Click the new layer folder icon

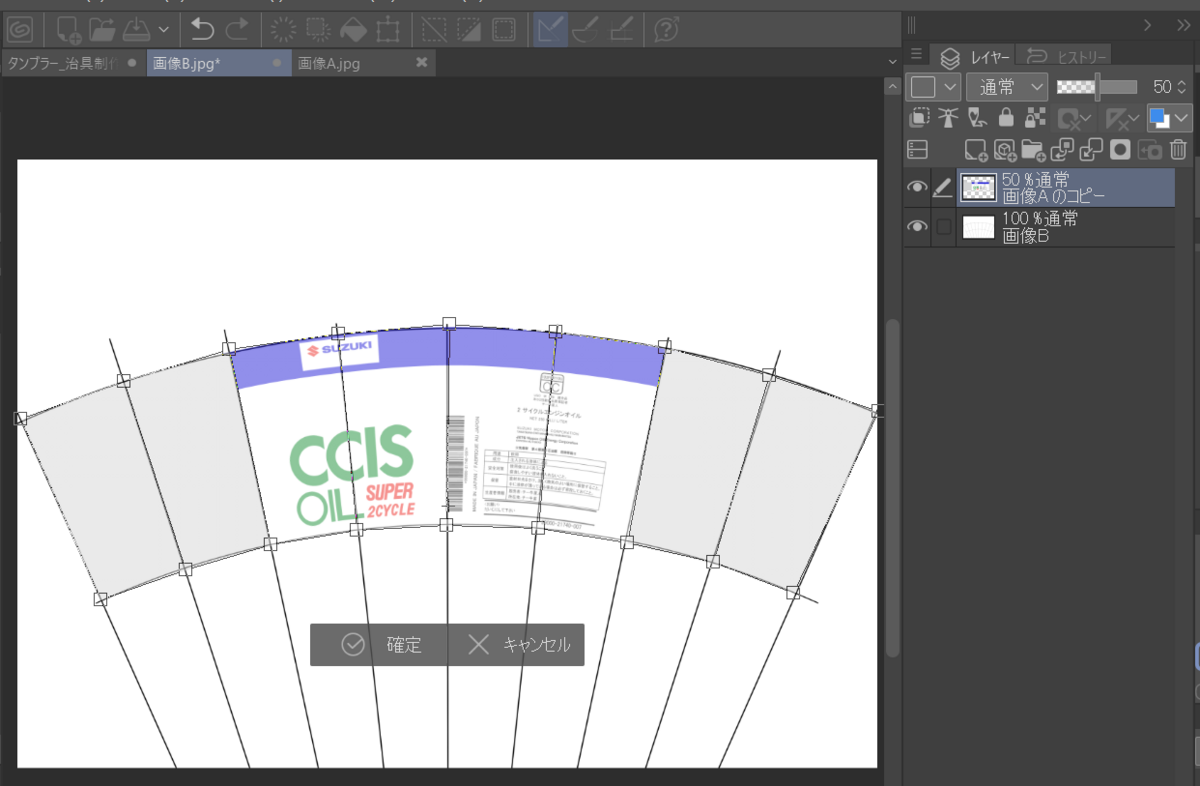tap(1033, 150)
